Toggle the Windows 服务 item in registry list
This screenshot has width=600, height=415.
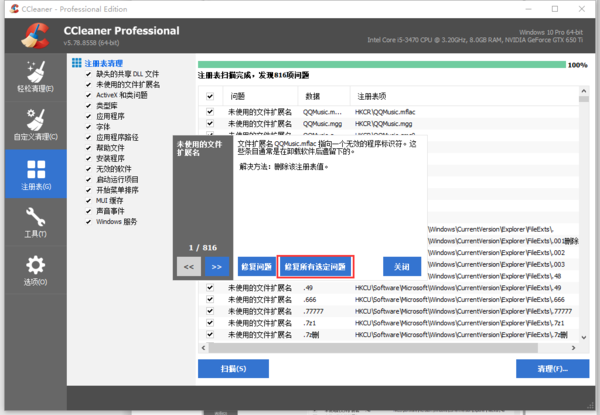pos(89,221)
